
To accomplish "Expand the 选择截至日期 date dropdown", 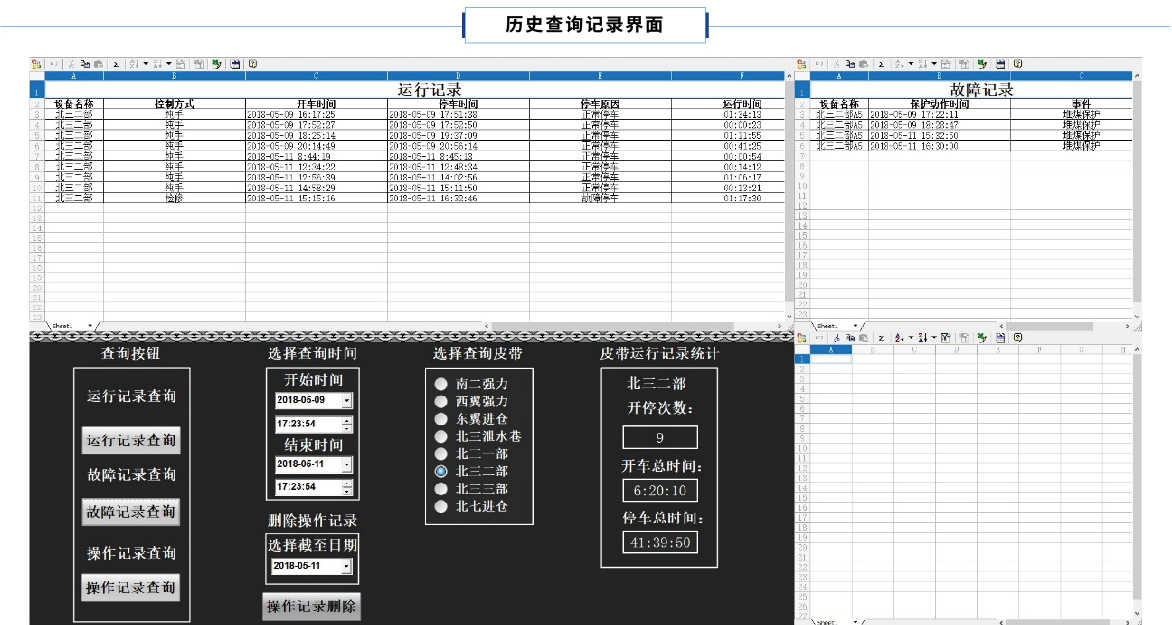I will tap(347, 566).
